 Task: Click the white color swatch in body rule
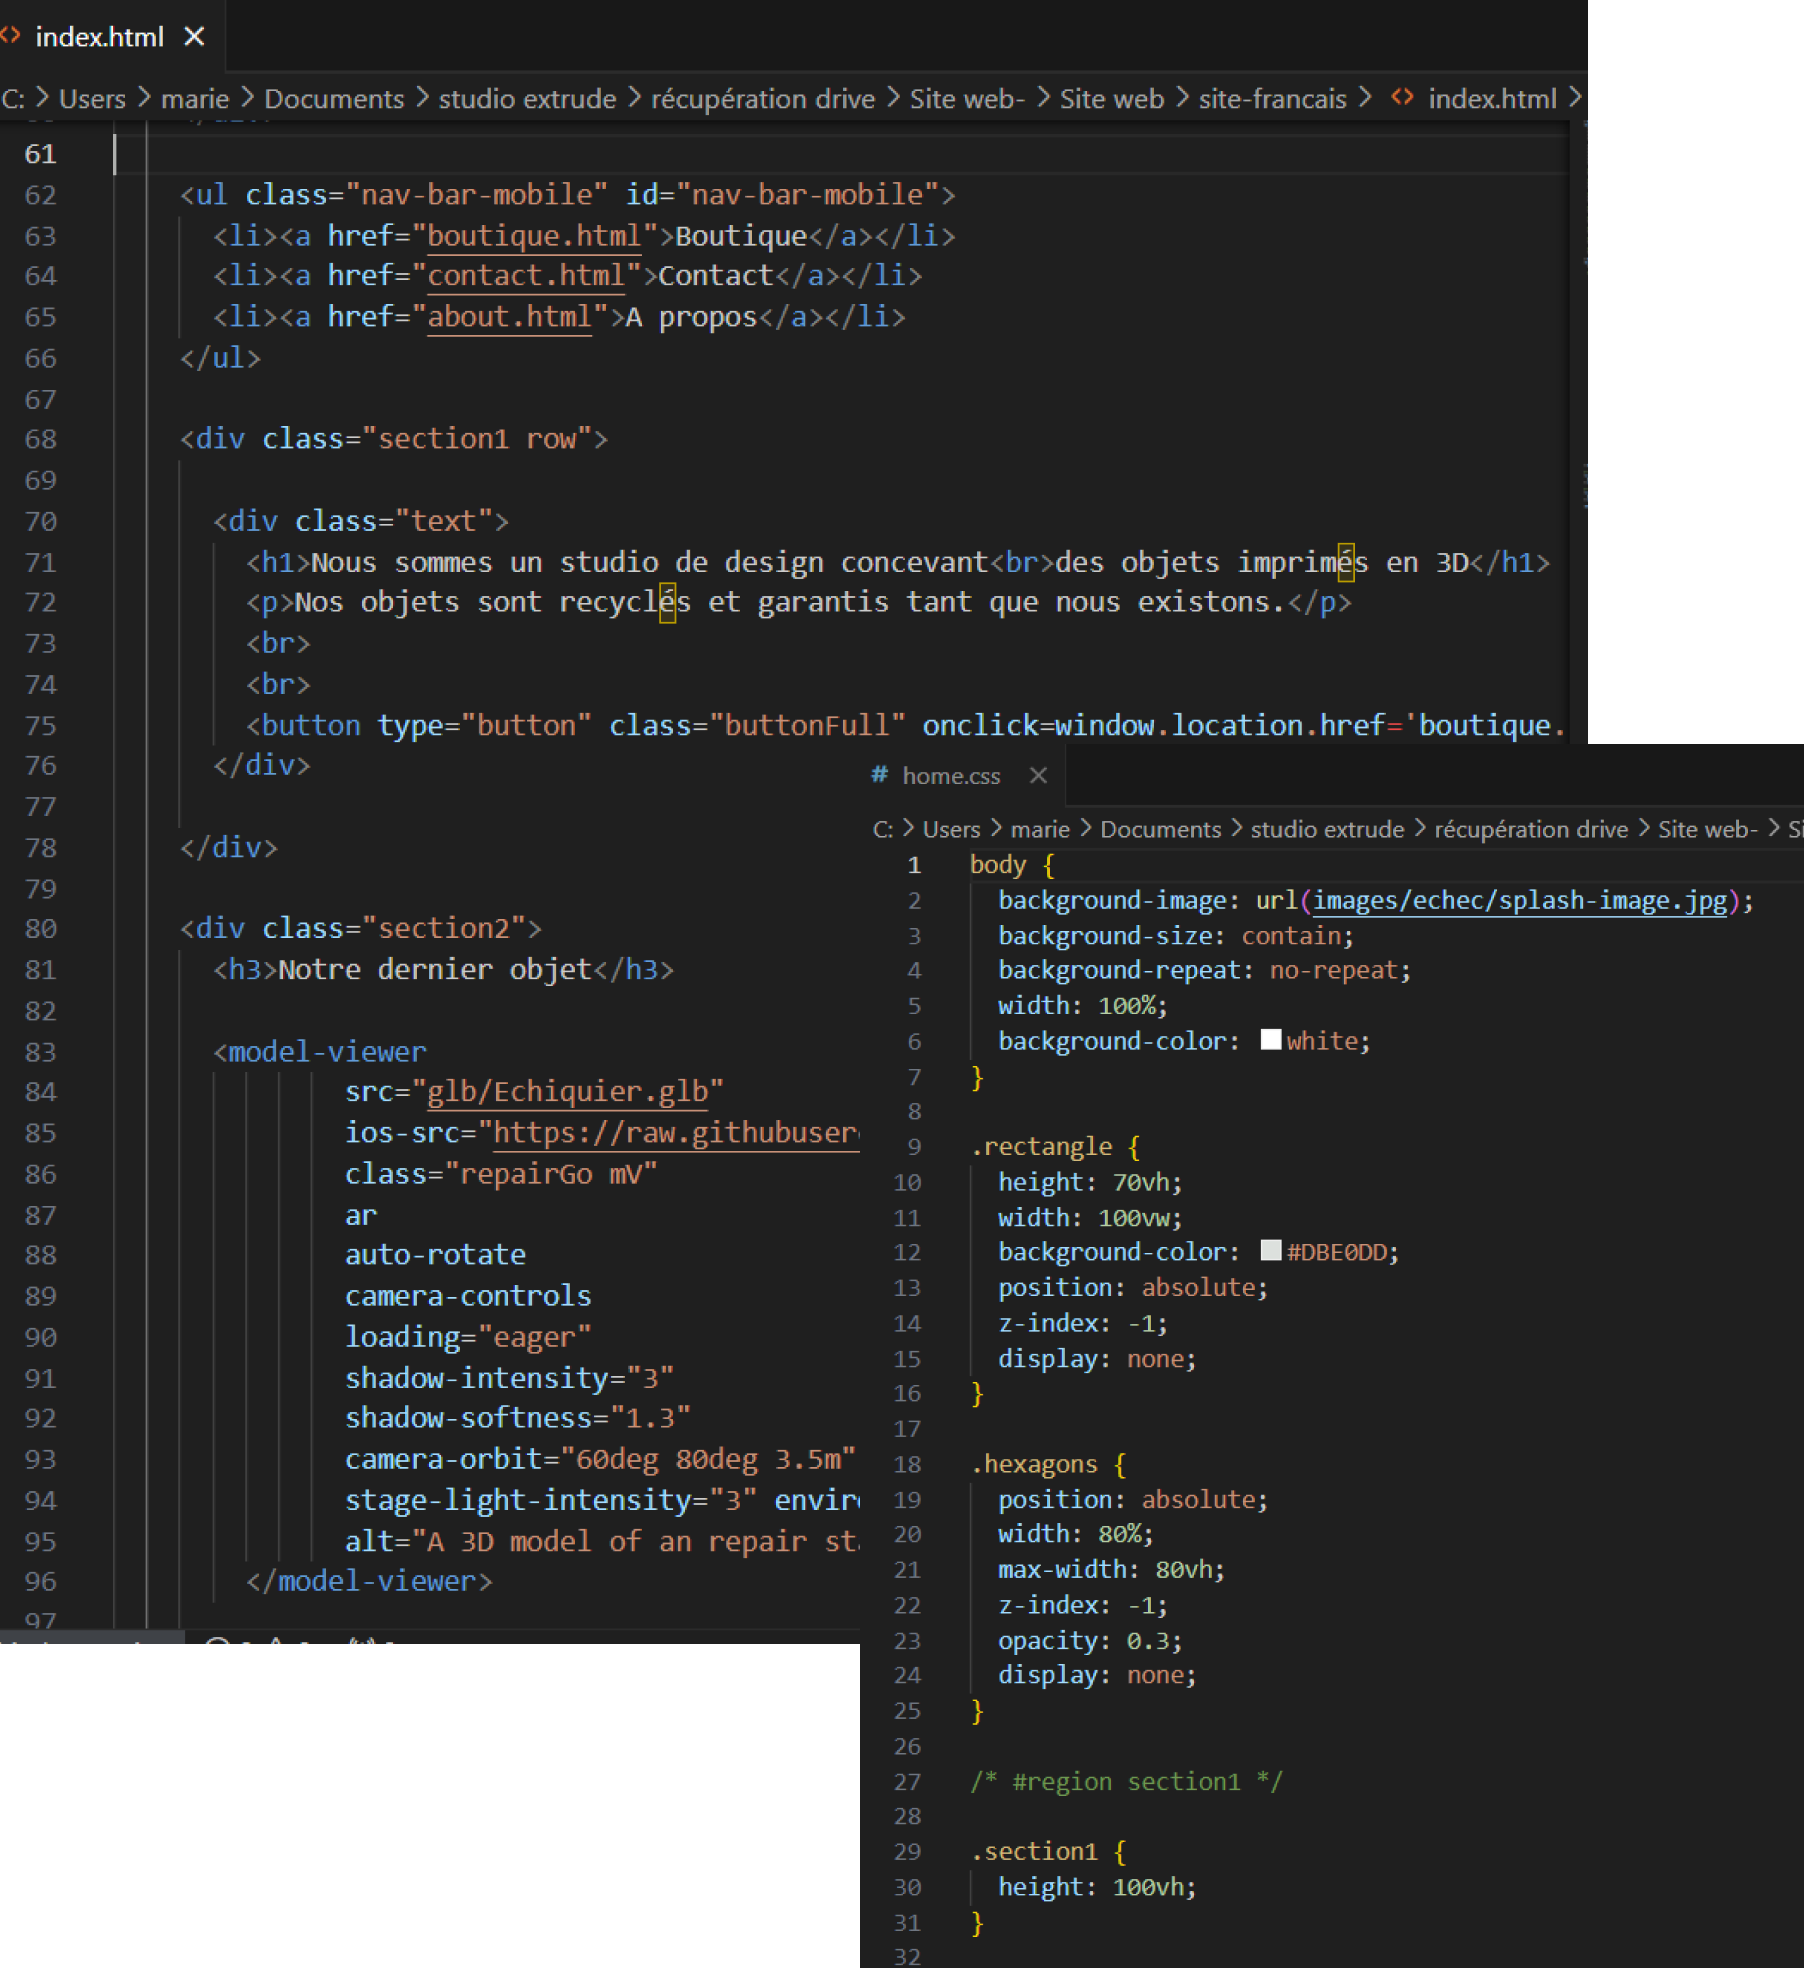click(1270, 1040)
